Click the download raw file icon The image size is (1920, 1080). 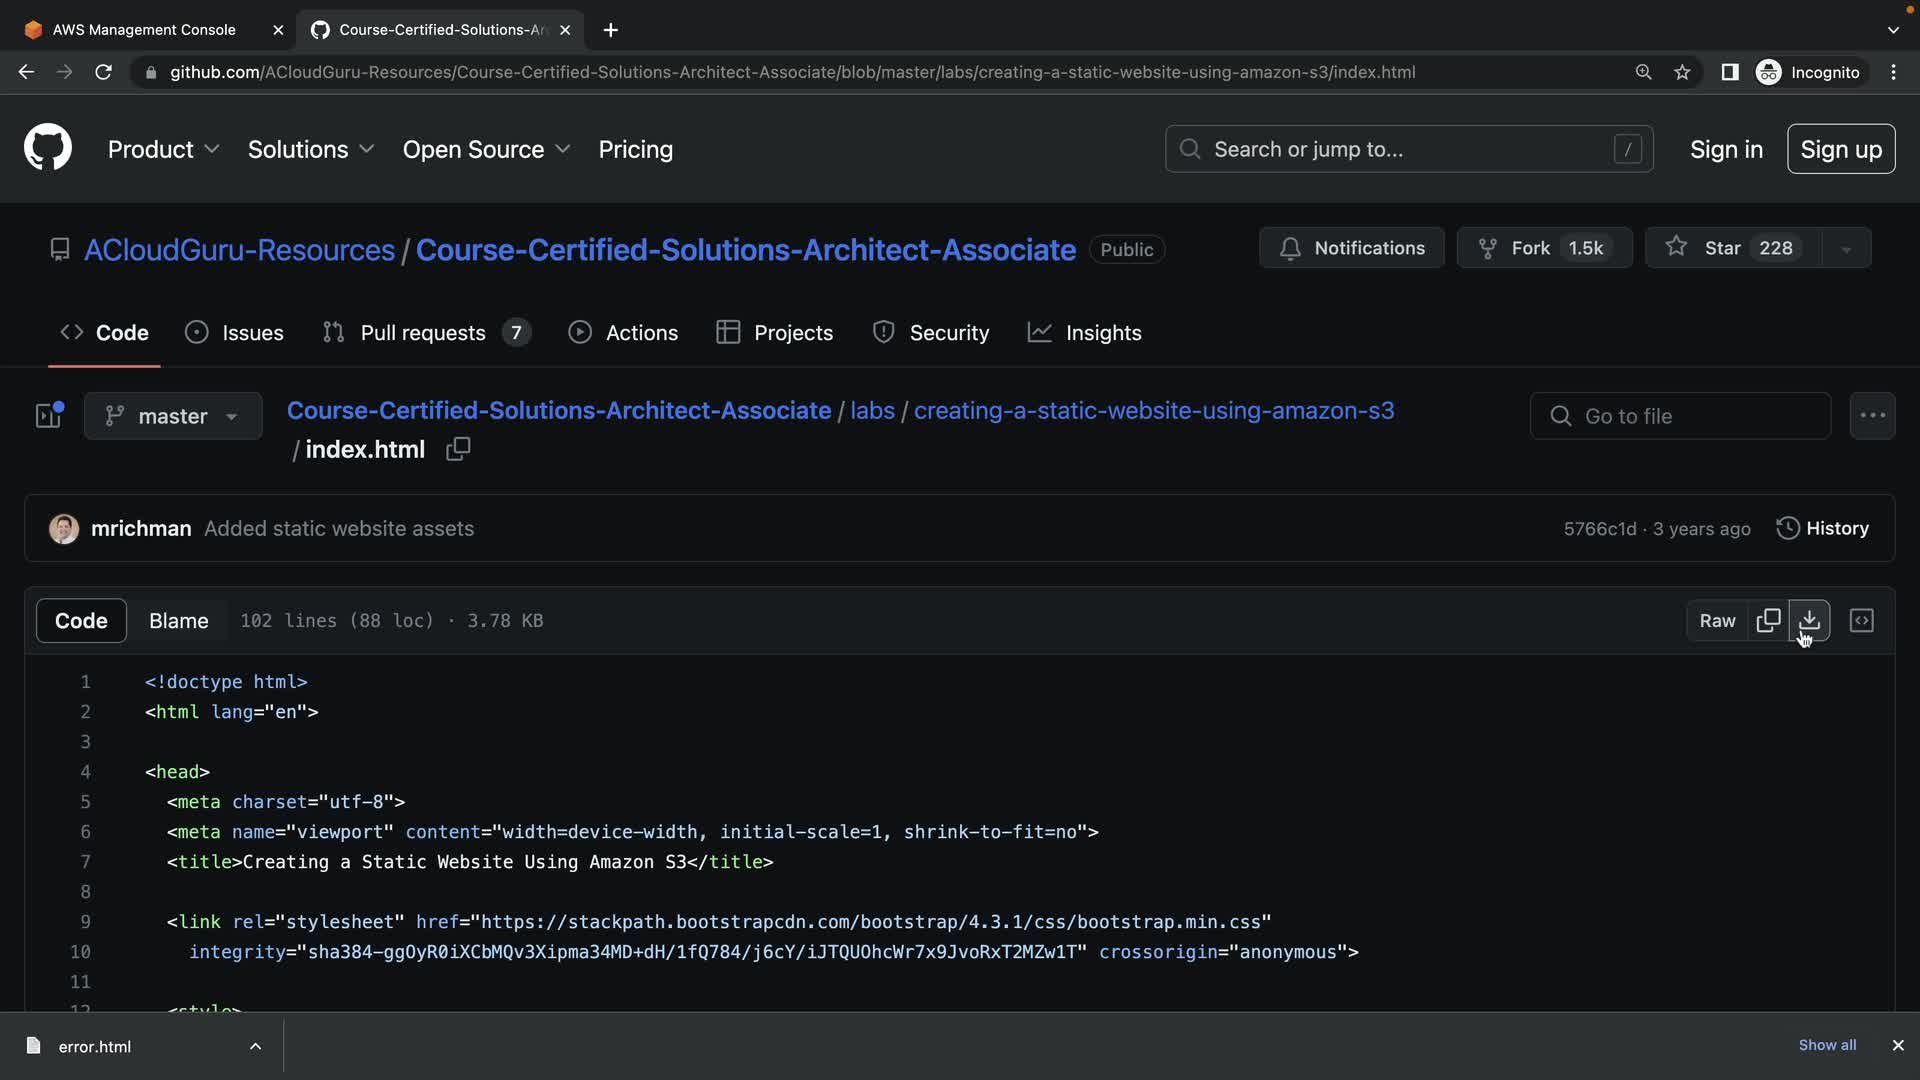coord(1809,621)
